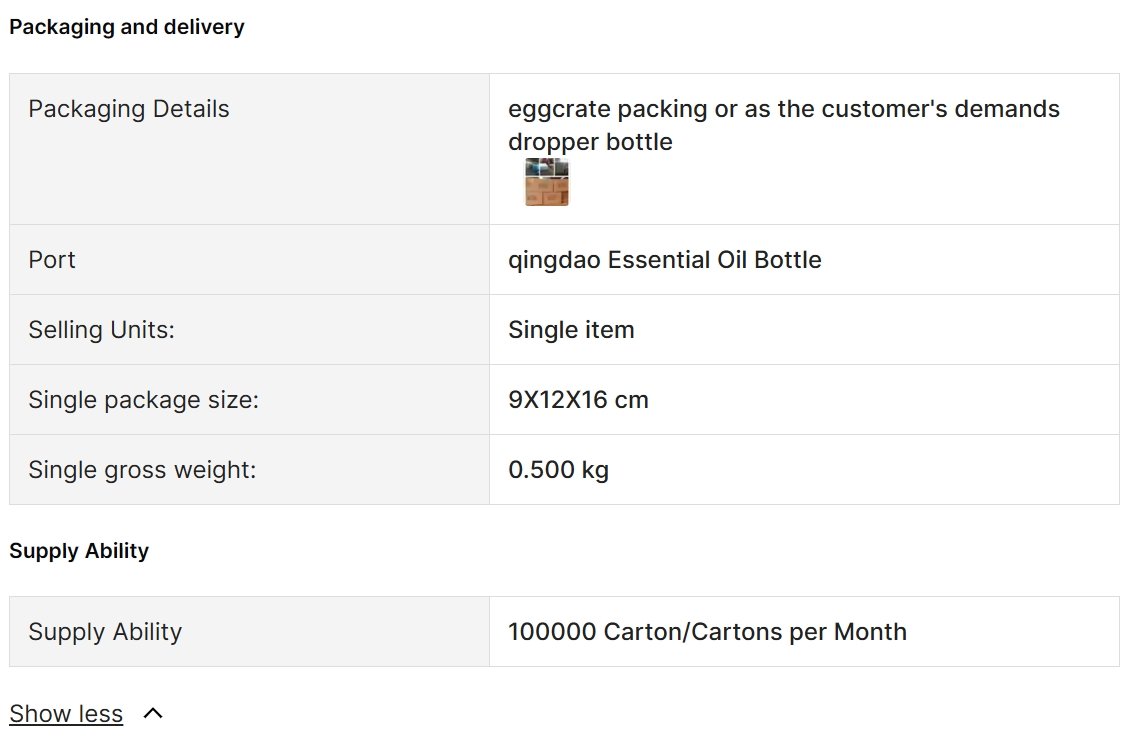Click the eggcrate packing description text

[784, 109]
